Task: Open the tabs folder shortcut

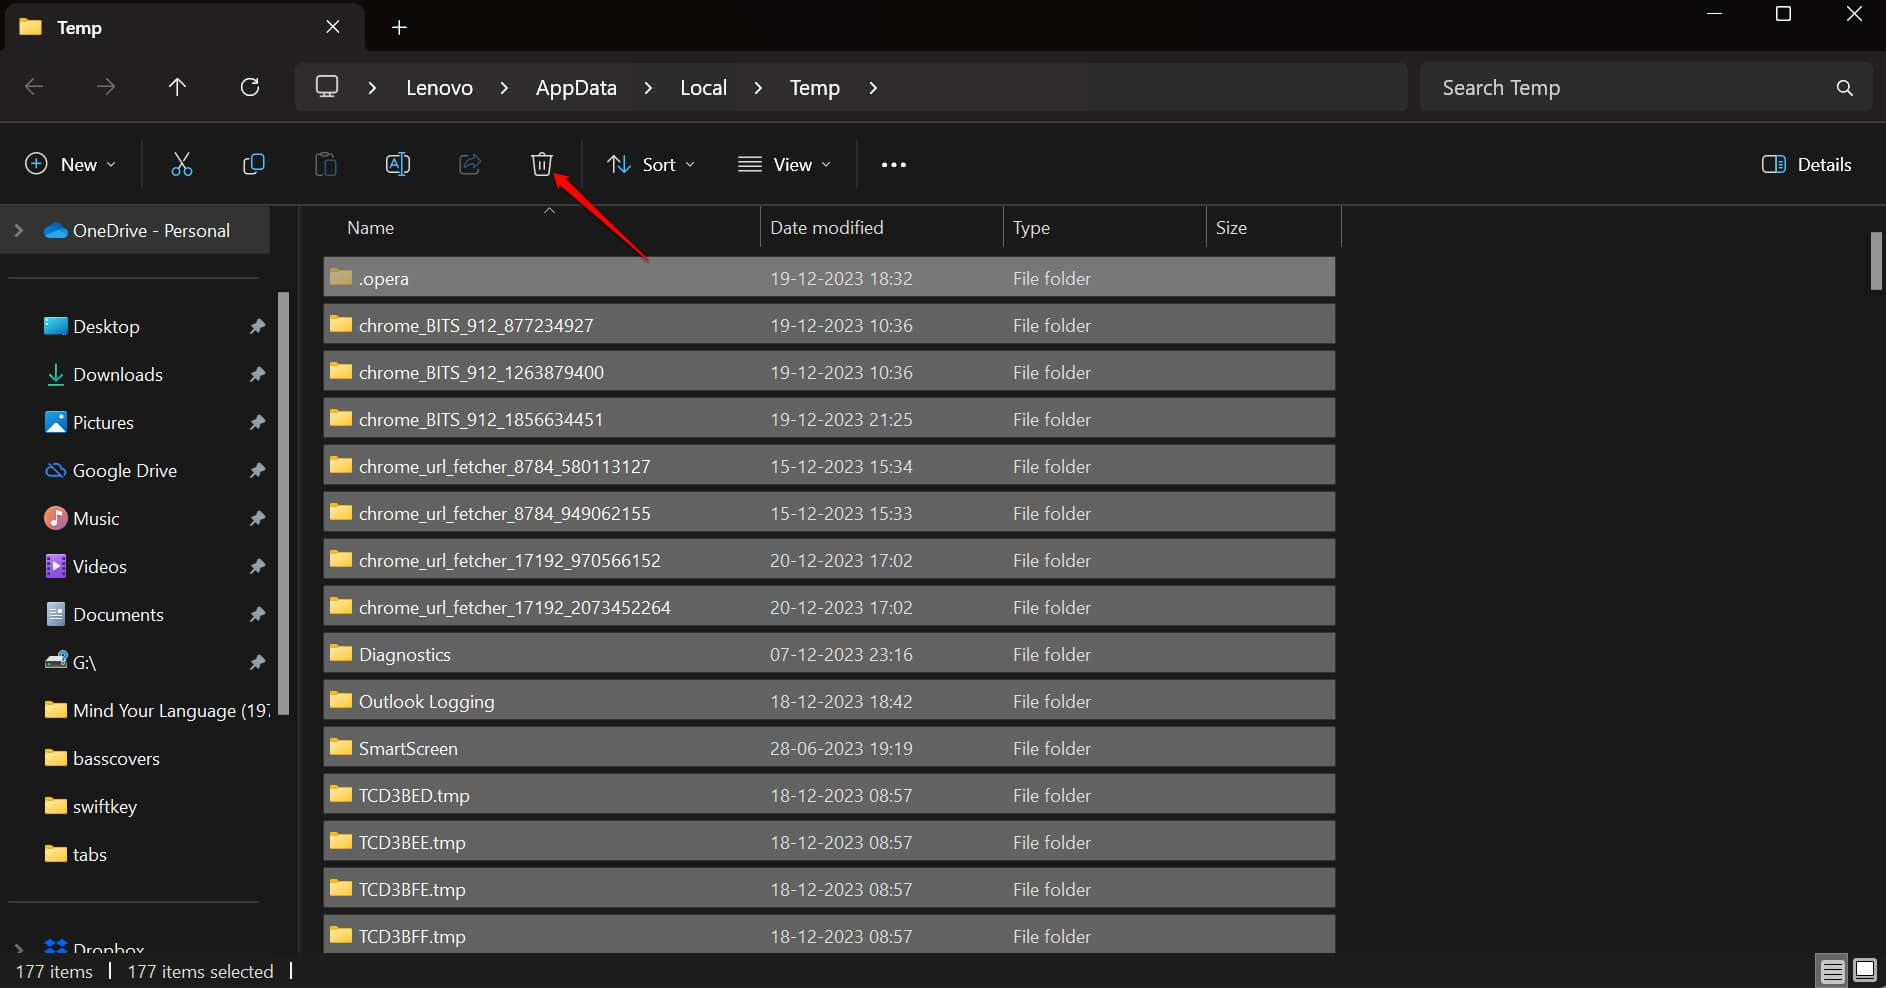Action: pos(75,854)
